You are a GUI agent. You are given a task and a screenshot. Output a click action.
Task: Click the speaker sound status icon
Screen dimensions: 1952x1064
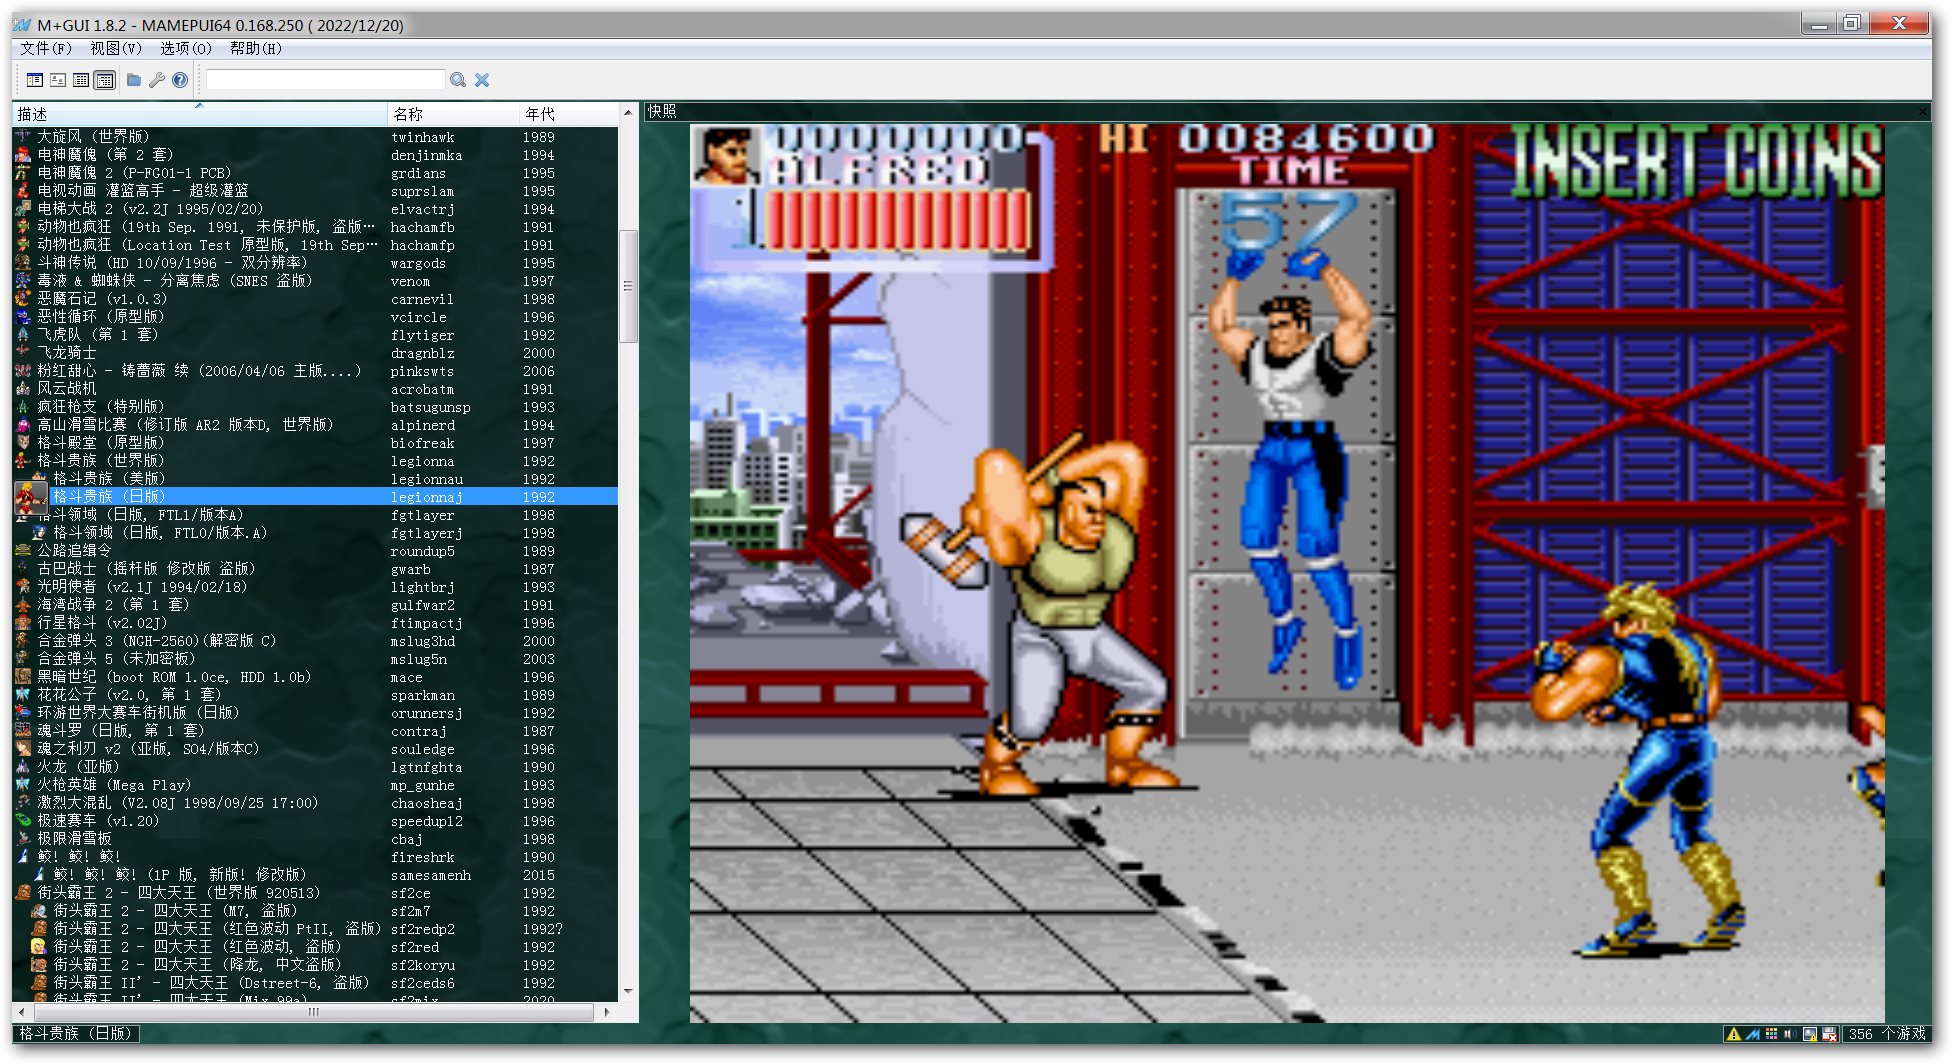(1791, 1034)
